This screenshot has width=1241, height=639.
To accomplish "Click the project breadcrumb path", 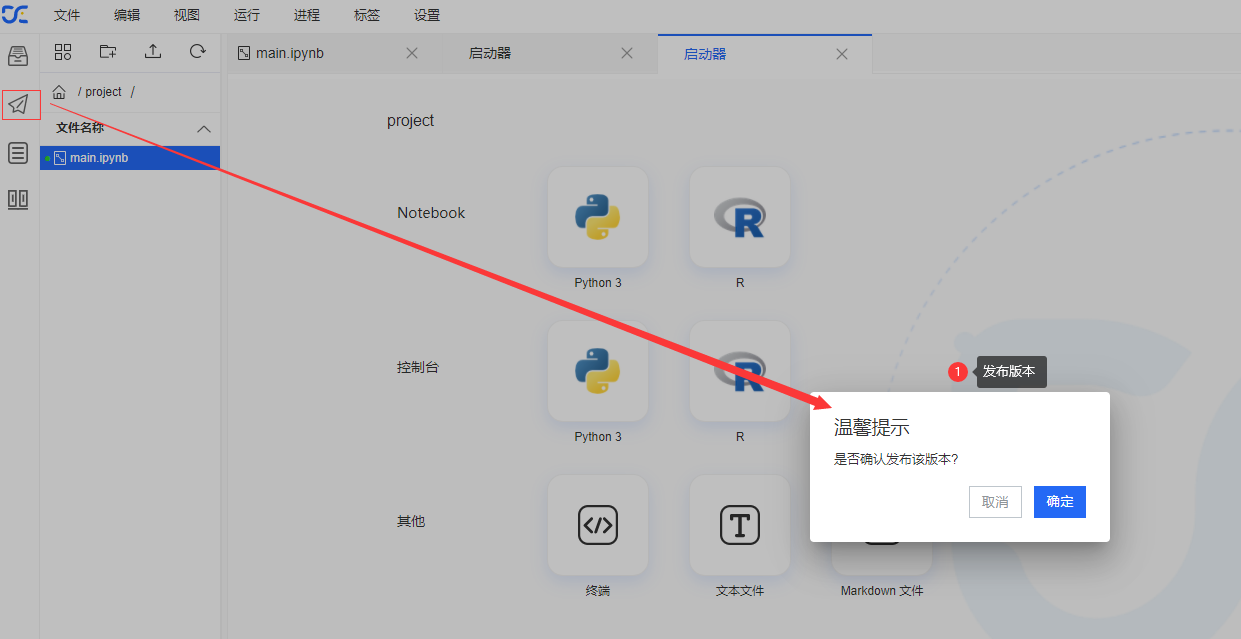I will (x=103, y=92).
